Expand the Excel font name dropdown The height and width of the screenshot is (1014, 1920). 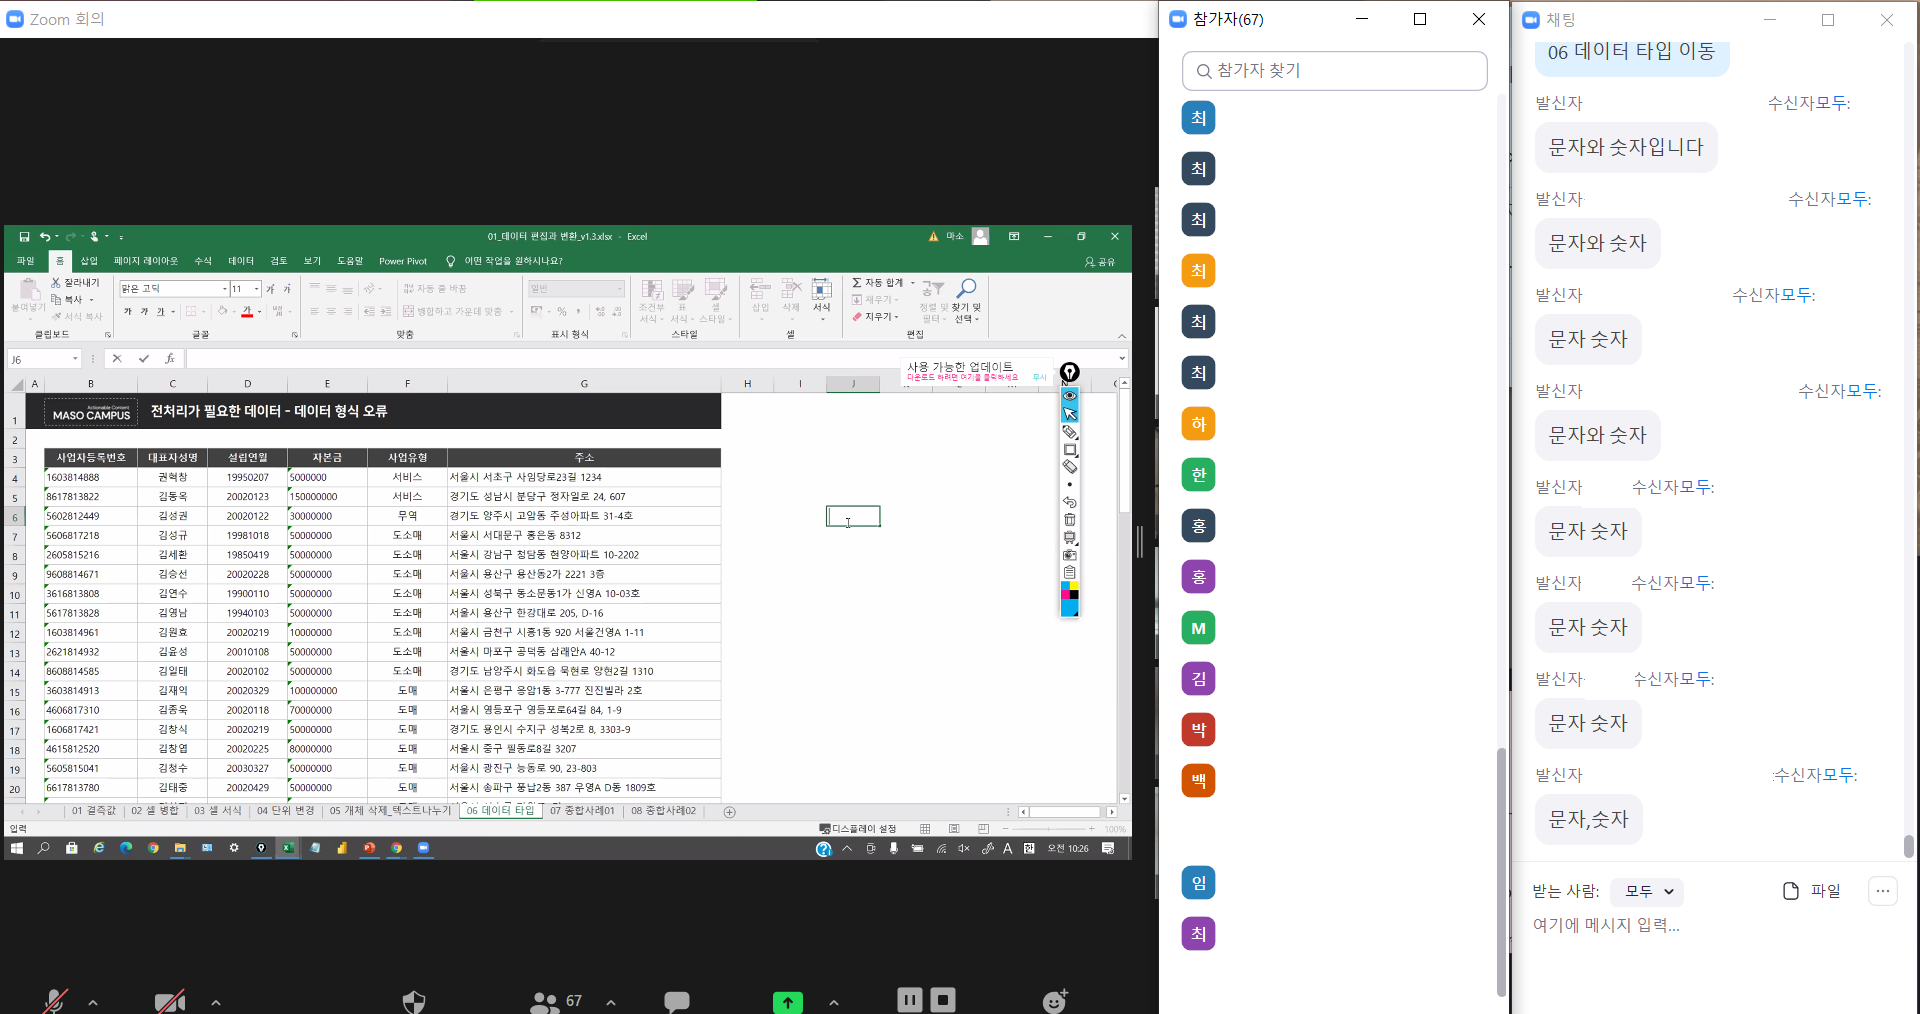point(224,289)
